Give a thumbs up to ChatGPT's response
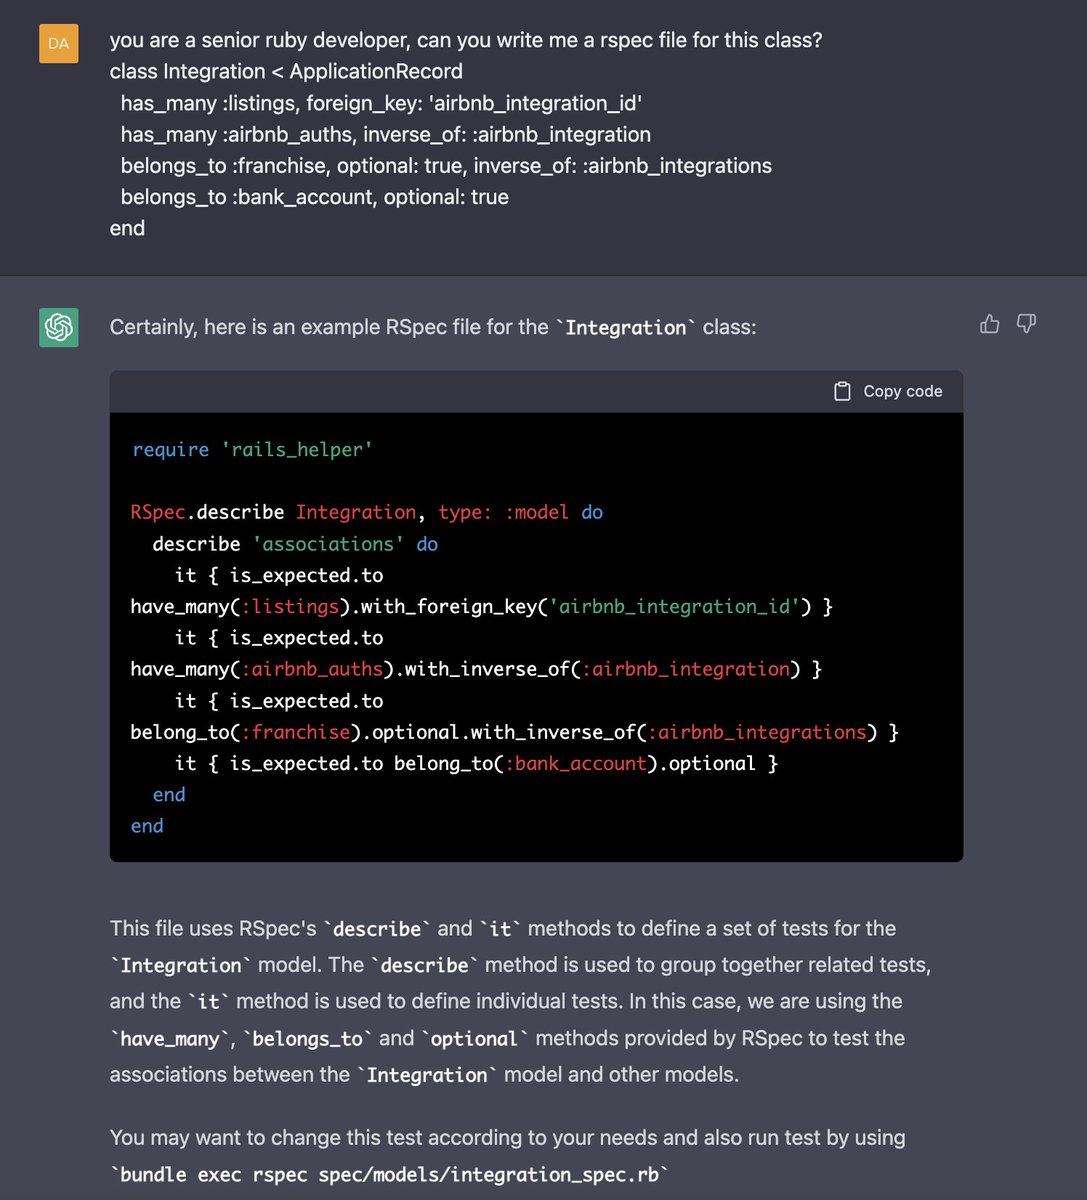This screenshot has height=1200, width=1087. point(989,324)
